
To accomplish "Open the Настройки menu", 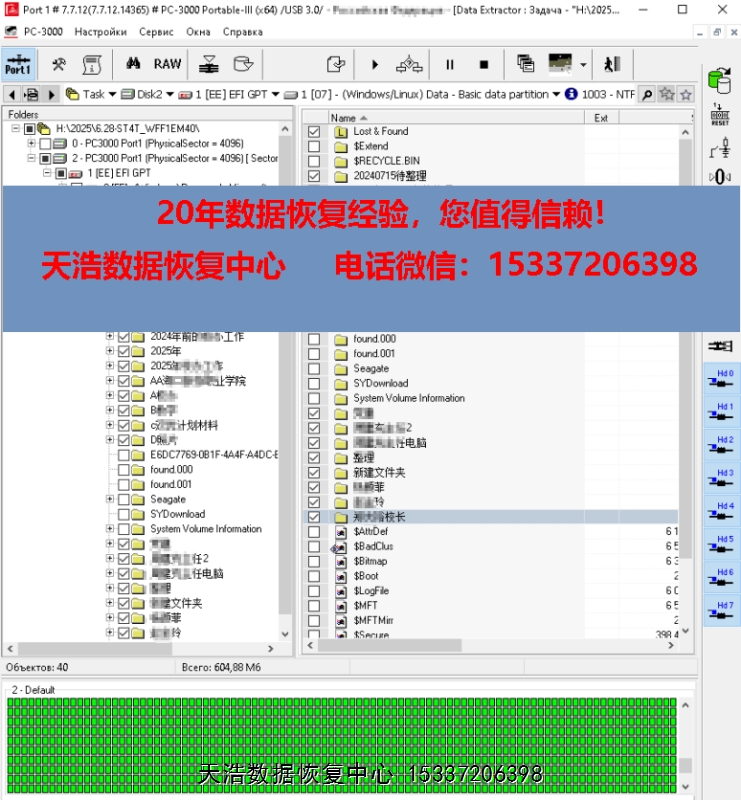I will point(101,32).
